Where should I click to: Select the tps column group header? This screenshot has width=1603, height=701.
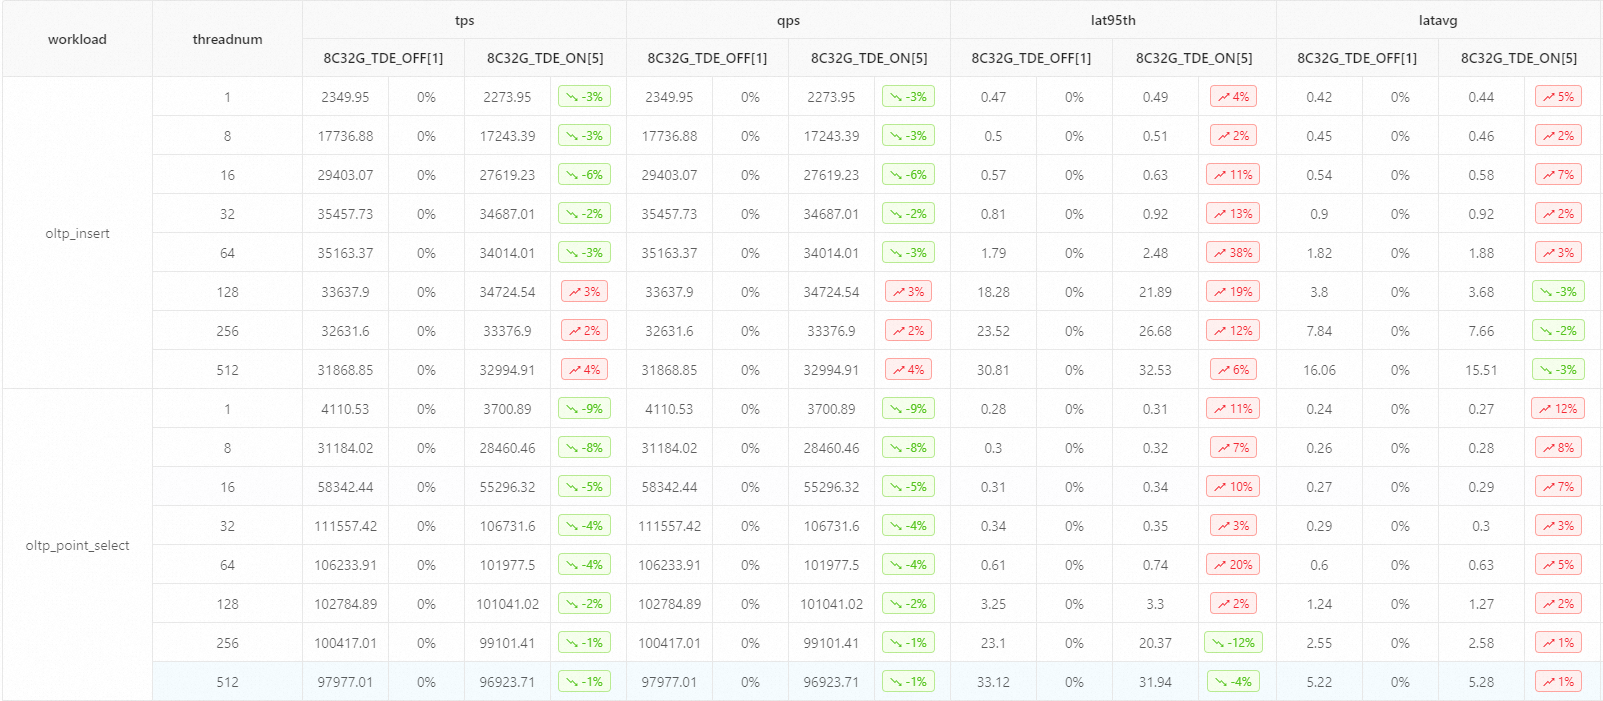464,20
